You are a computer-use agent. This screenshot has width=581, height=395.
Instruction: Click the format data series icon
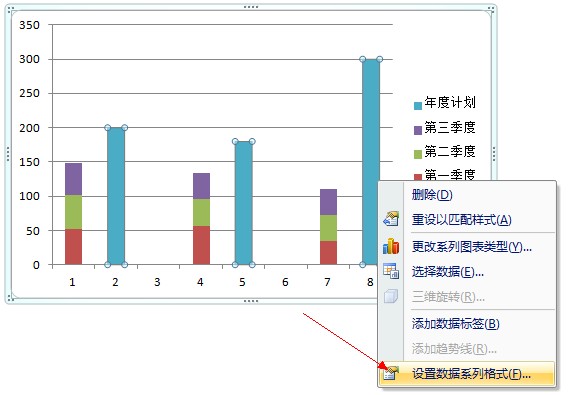(x=391, y=373)
